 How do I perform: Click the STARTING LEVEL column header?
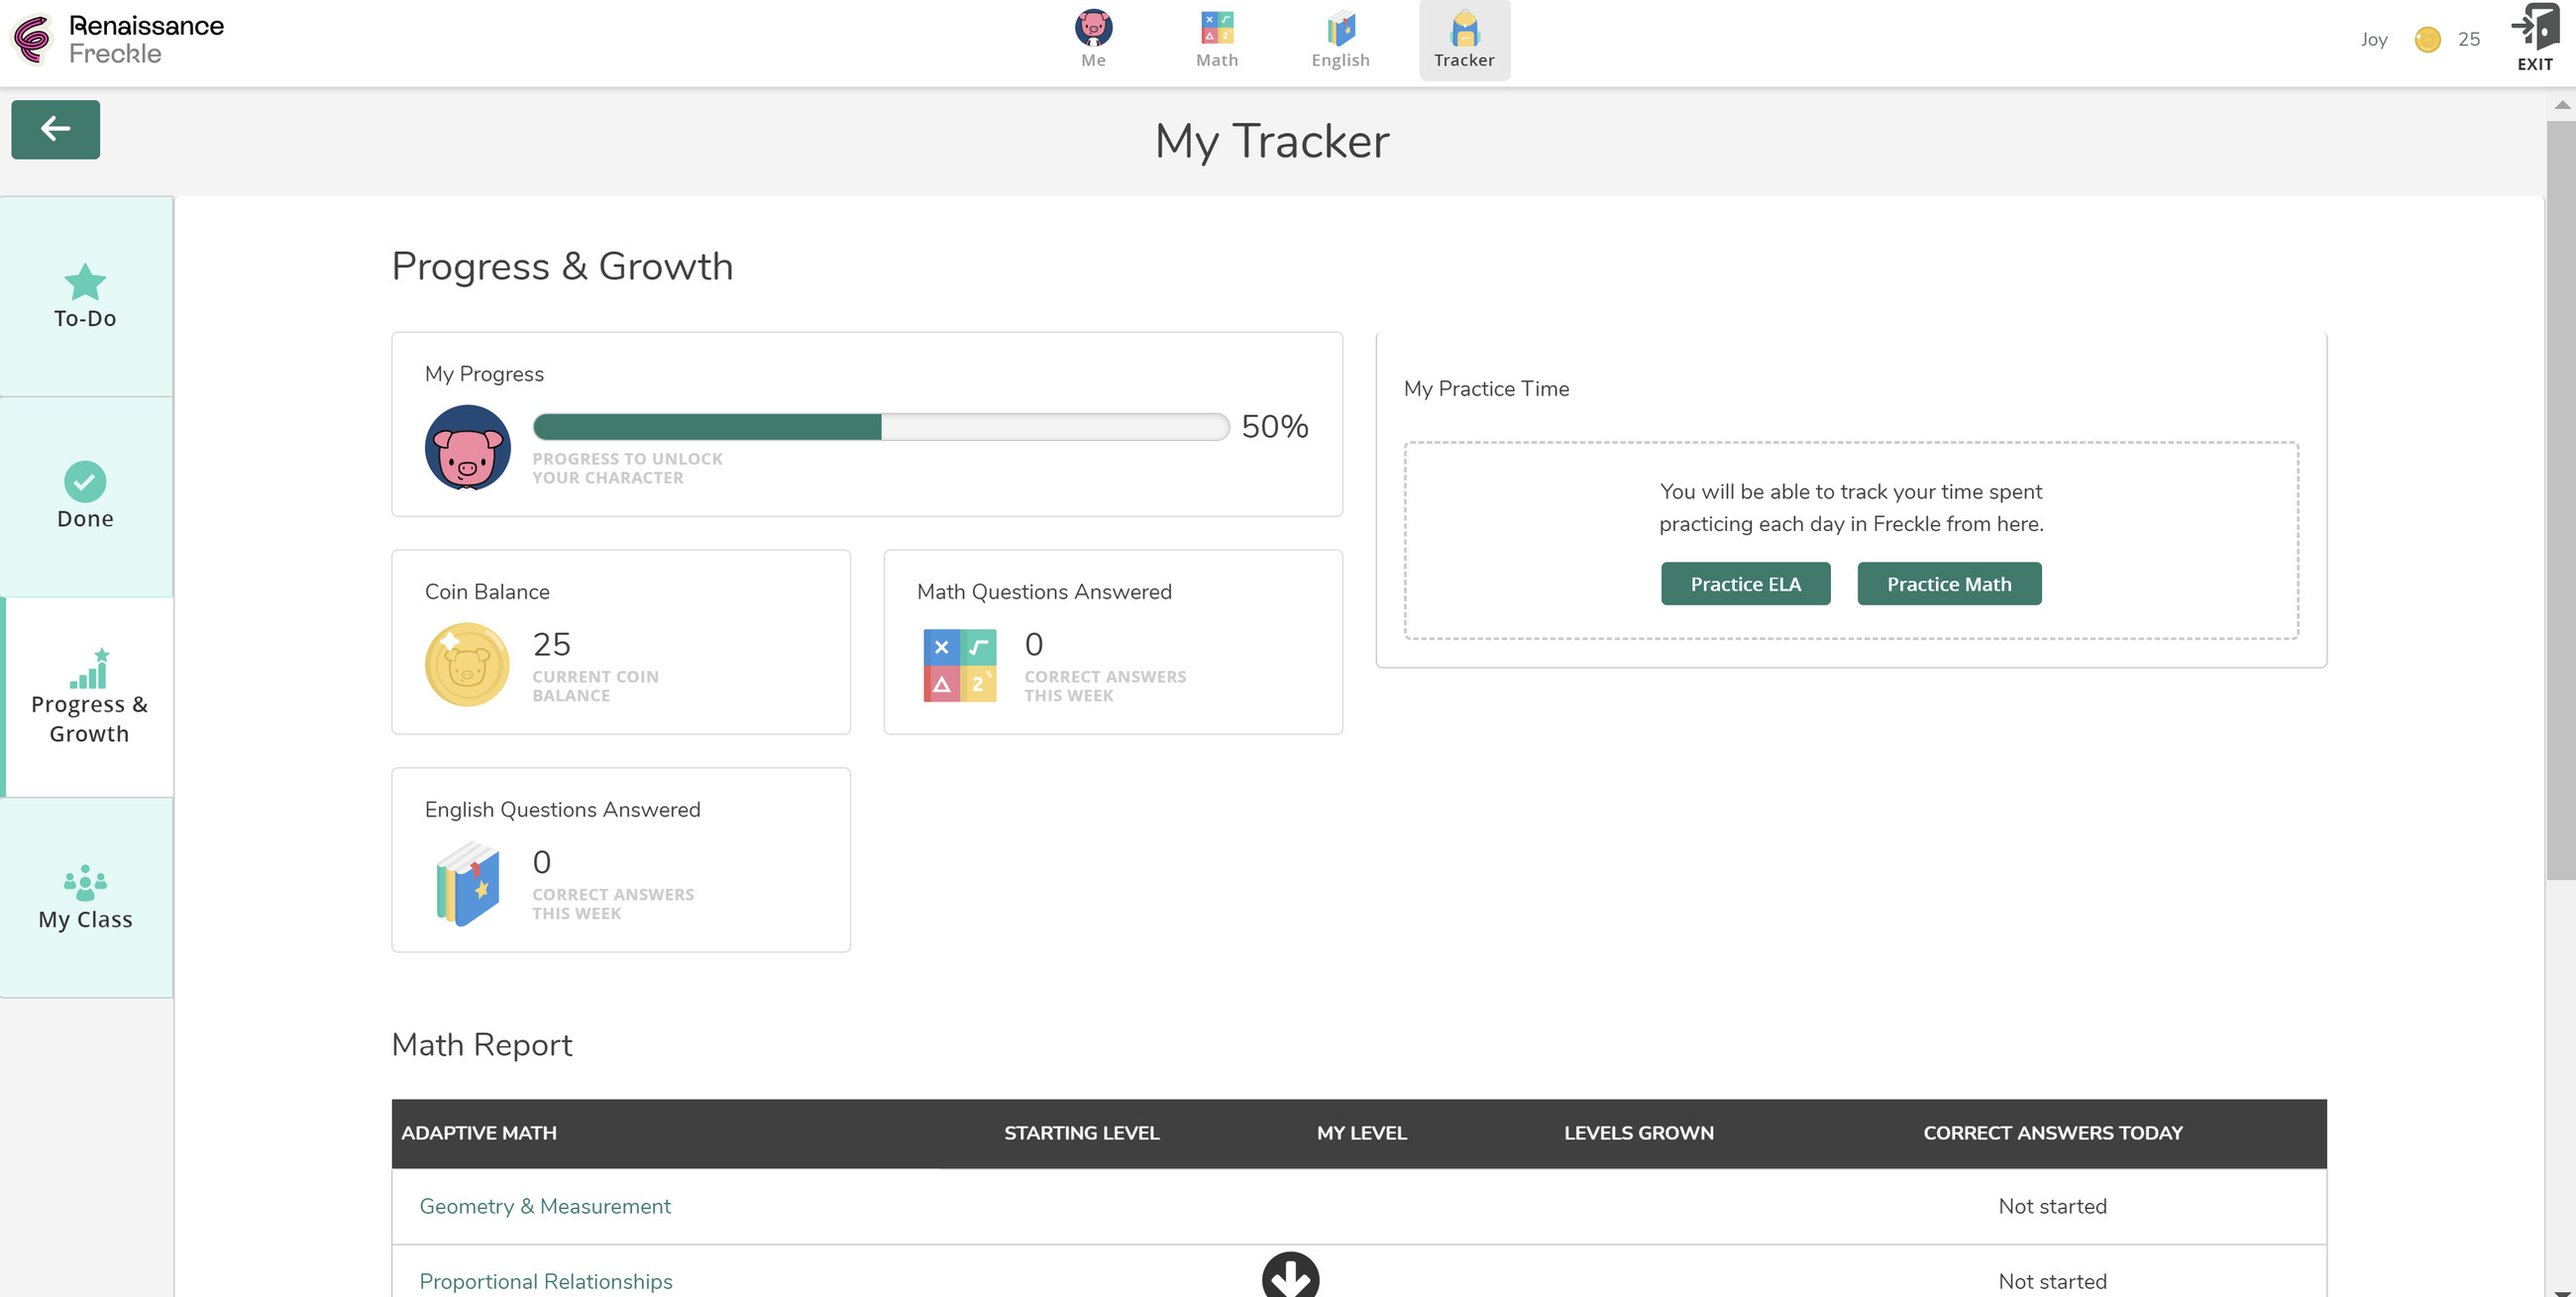coord(1081,1133)
